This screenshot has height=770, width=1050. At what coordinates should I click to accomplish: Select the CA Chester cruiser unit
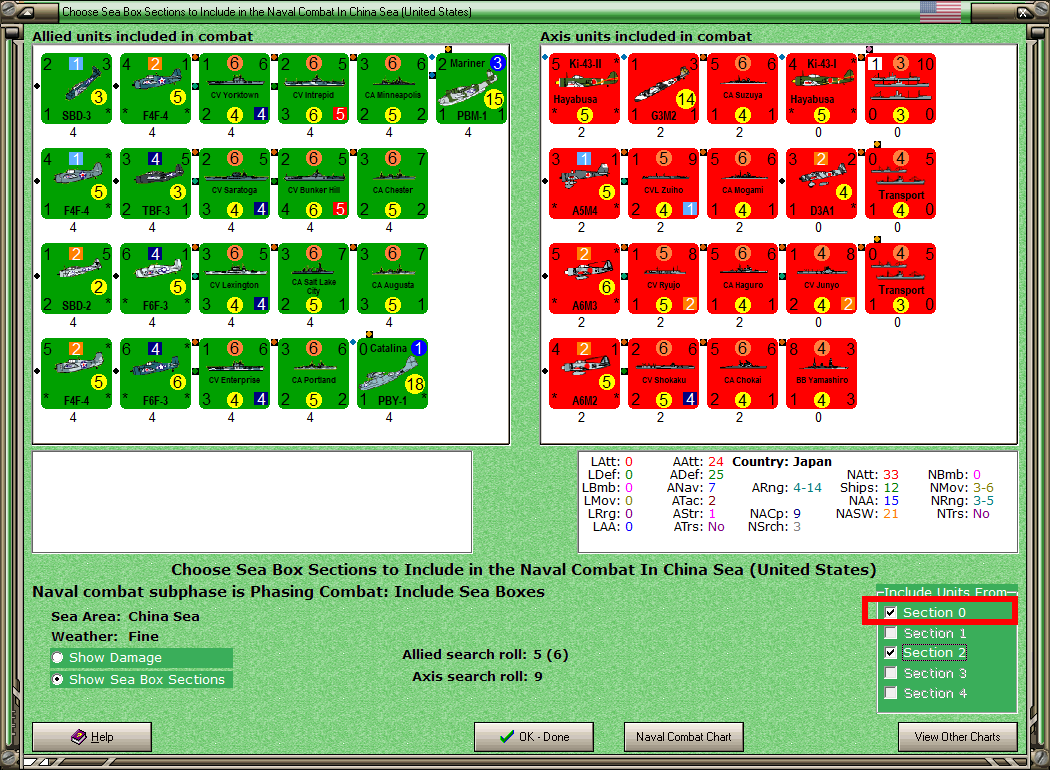point(392,183)
